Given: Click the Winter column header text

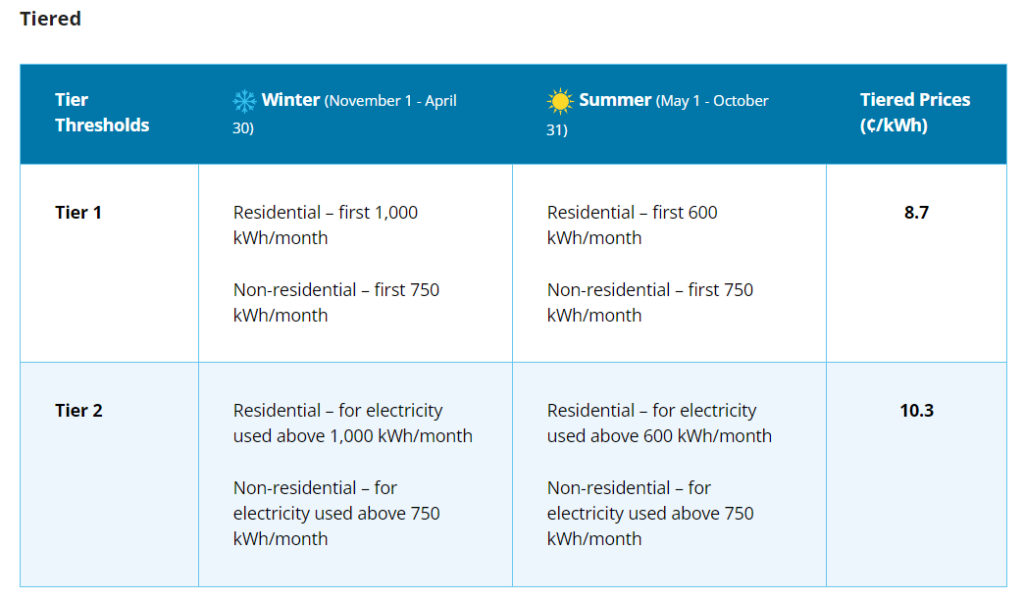Looking at the screenshot, I should [x=344, y=114].
